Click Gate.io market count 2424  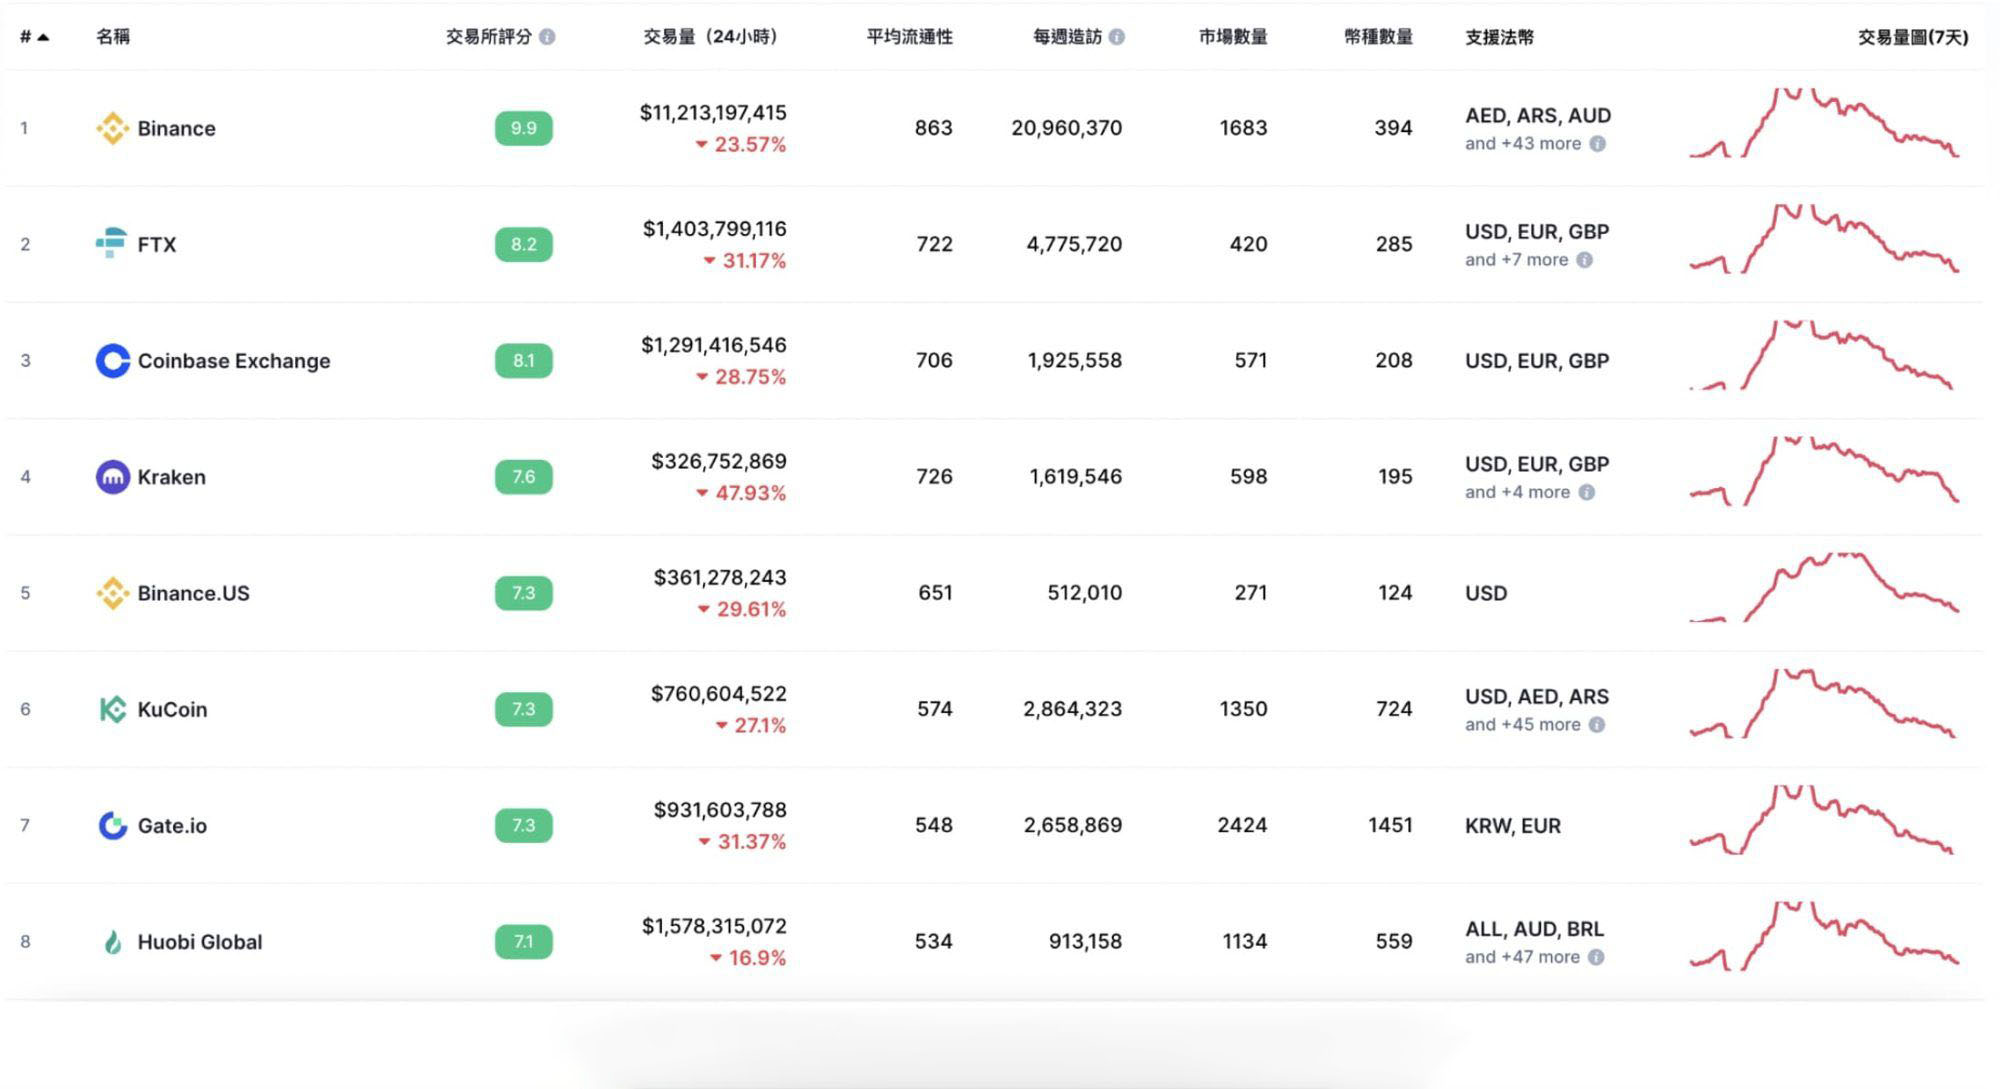pyautogui.click(x=1242, y=825)
